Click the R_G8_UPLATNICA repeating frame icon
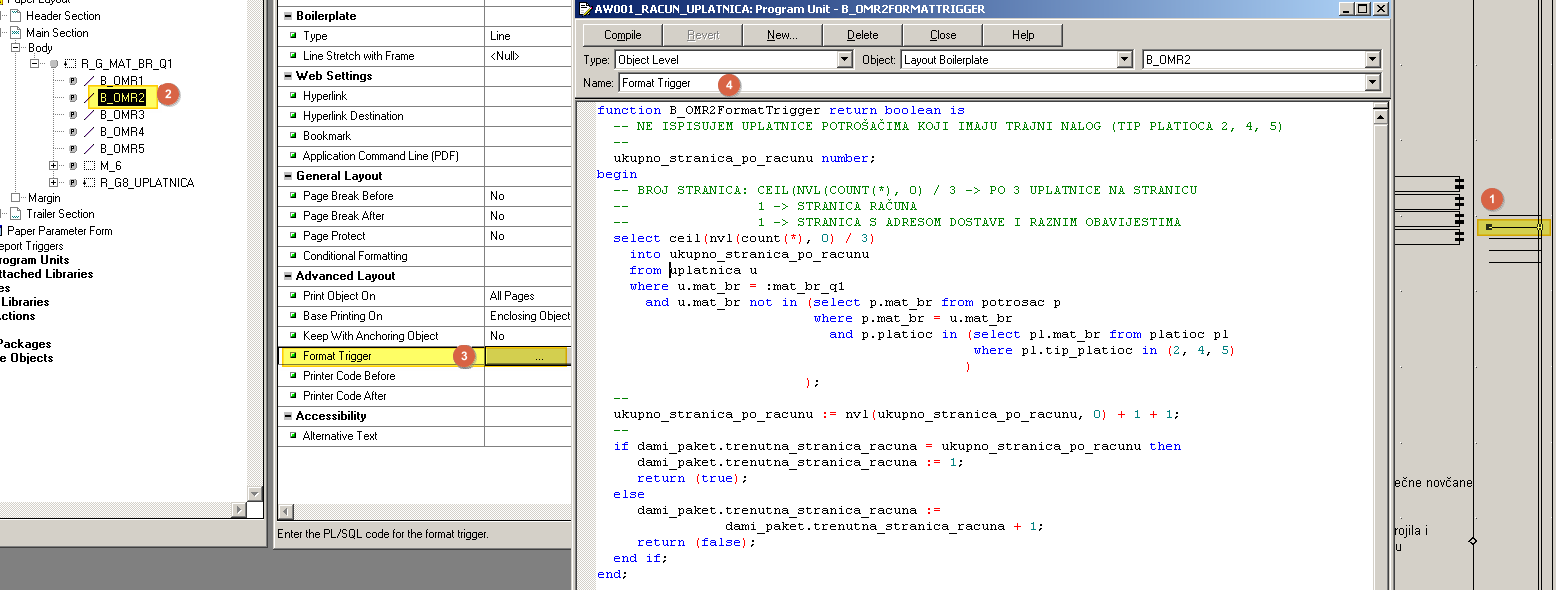This screenshot has width=1556, height=590. pos(89,183)
